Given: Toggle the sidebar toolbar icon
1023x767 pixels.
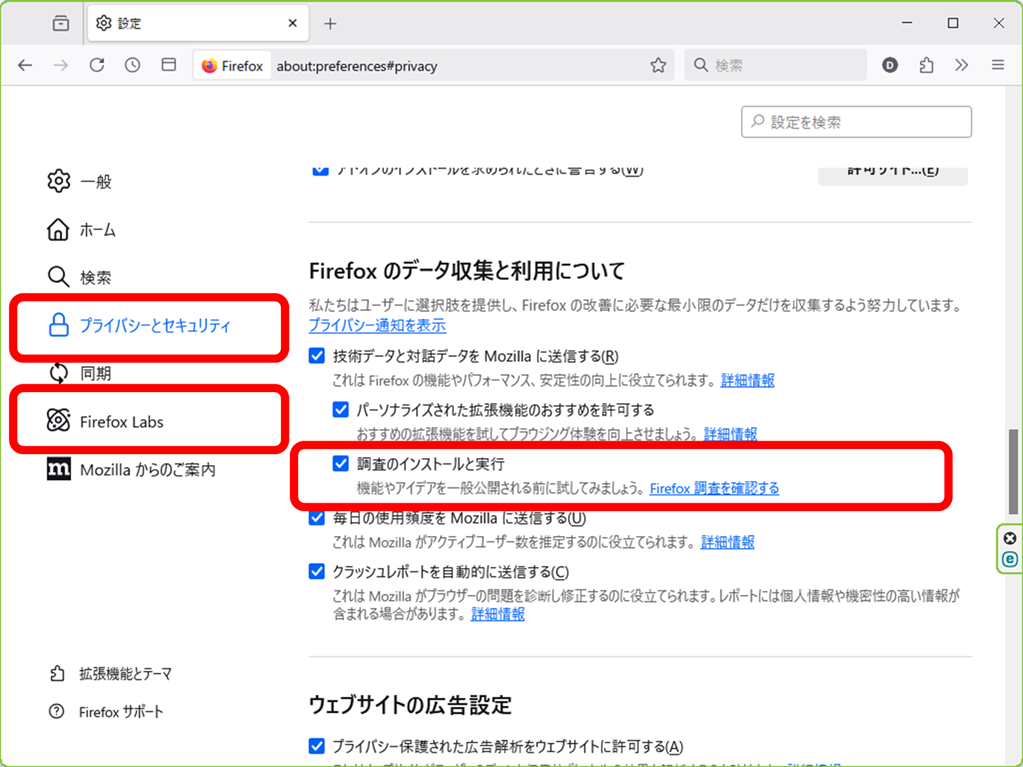Looking at the screenshot, I should (x=169, y=65).
